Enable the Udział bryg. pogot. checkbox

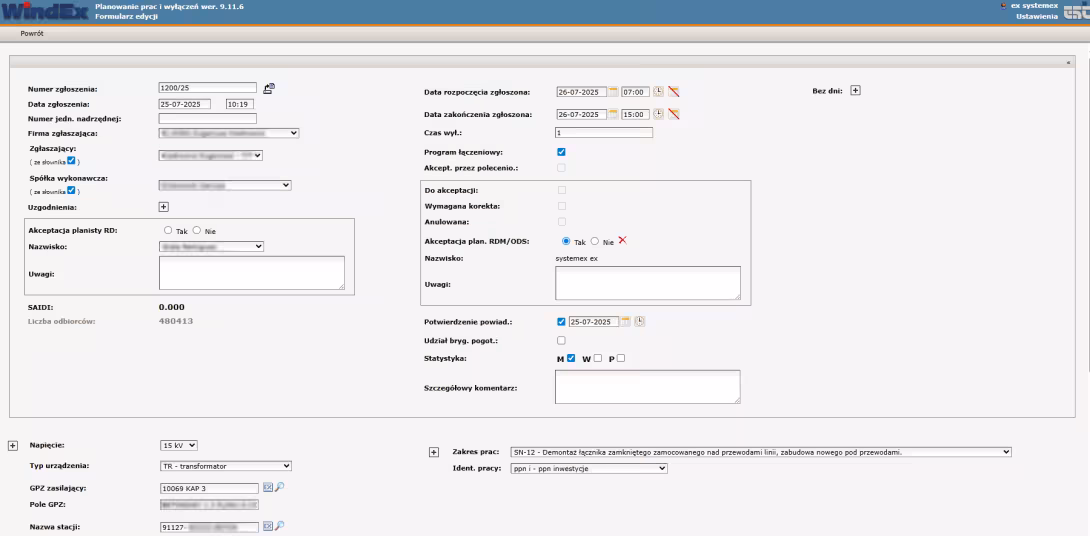pos(561,341)
